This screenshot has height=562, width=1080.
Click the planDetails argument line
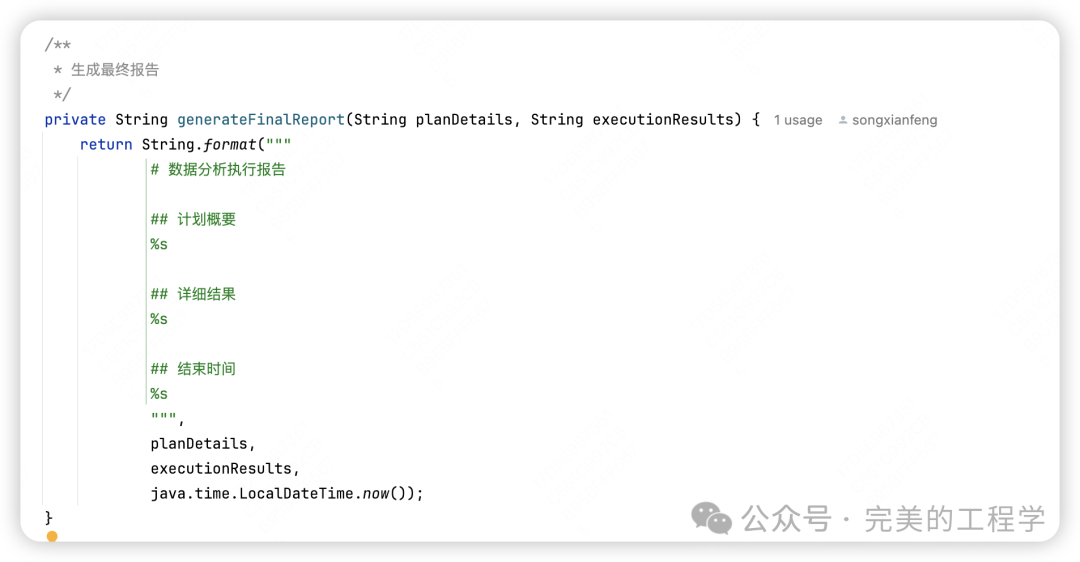pos(203,443)
